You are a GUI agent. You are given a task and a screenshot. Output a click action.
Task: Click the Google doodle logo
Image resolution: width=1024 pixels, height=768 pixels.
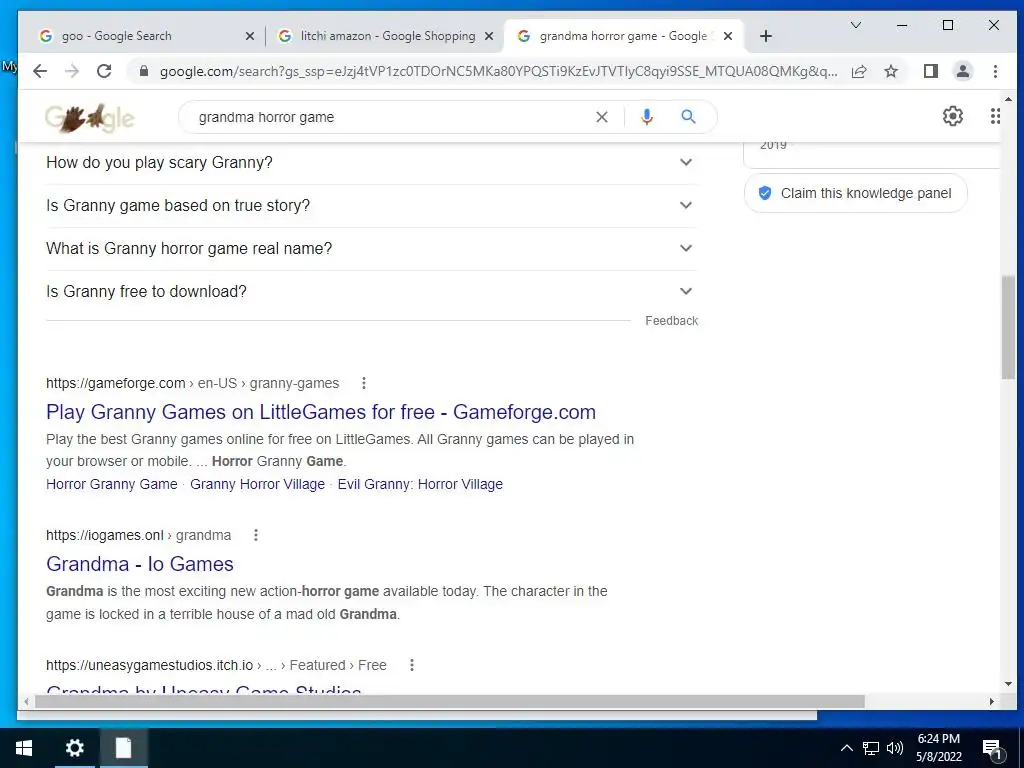pos(89,118)
